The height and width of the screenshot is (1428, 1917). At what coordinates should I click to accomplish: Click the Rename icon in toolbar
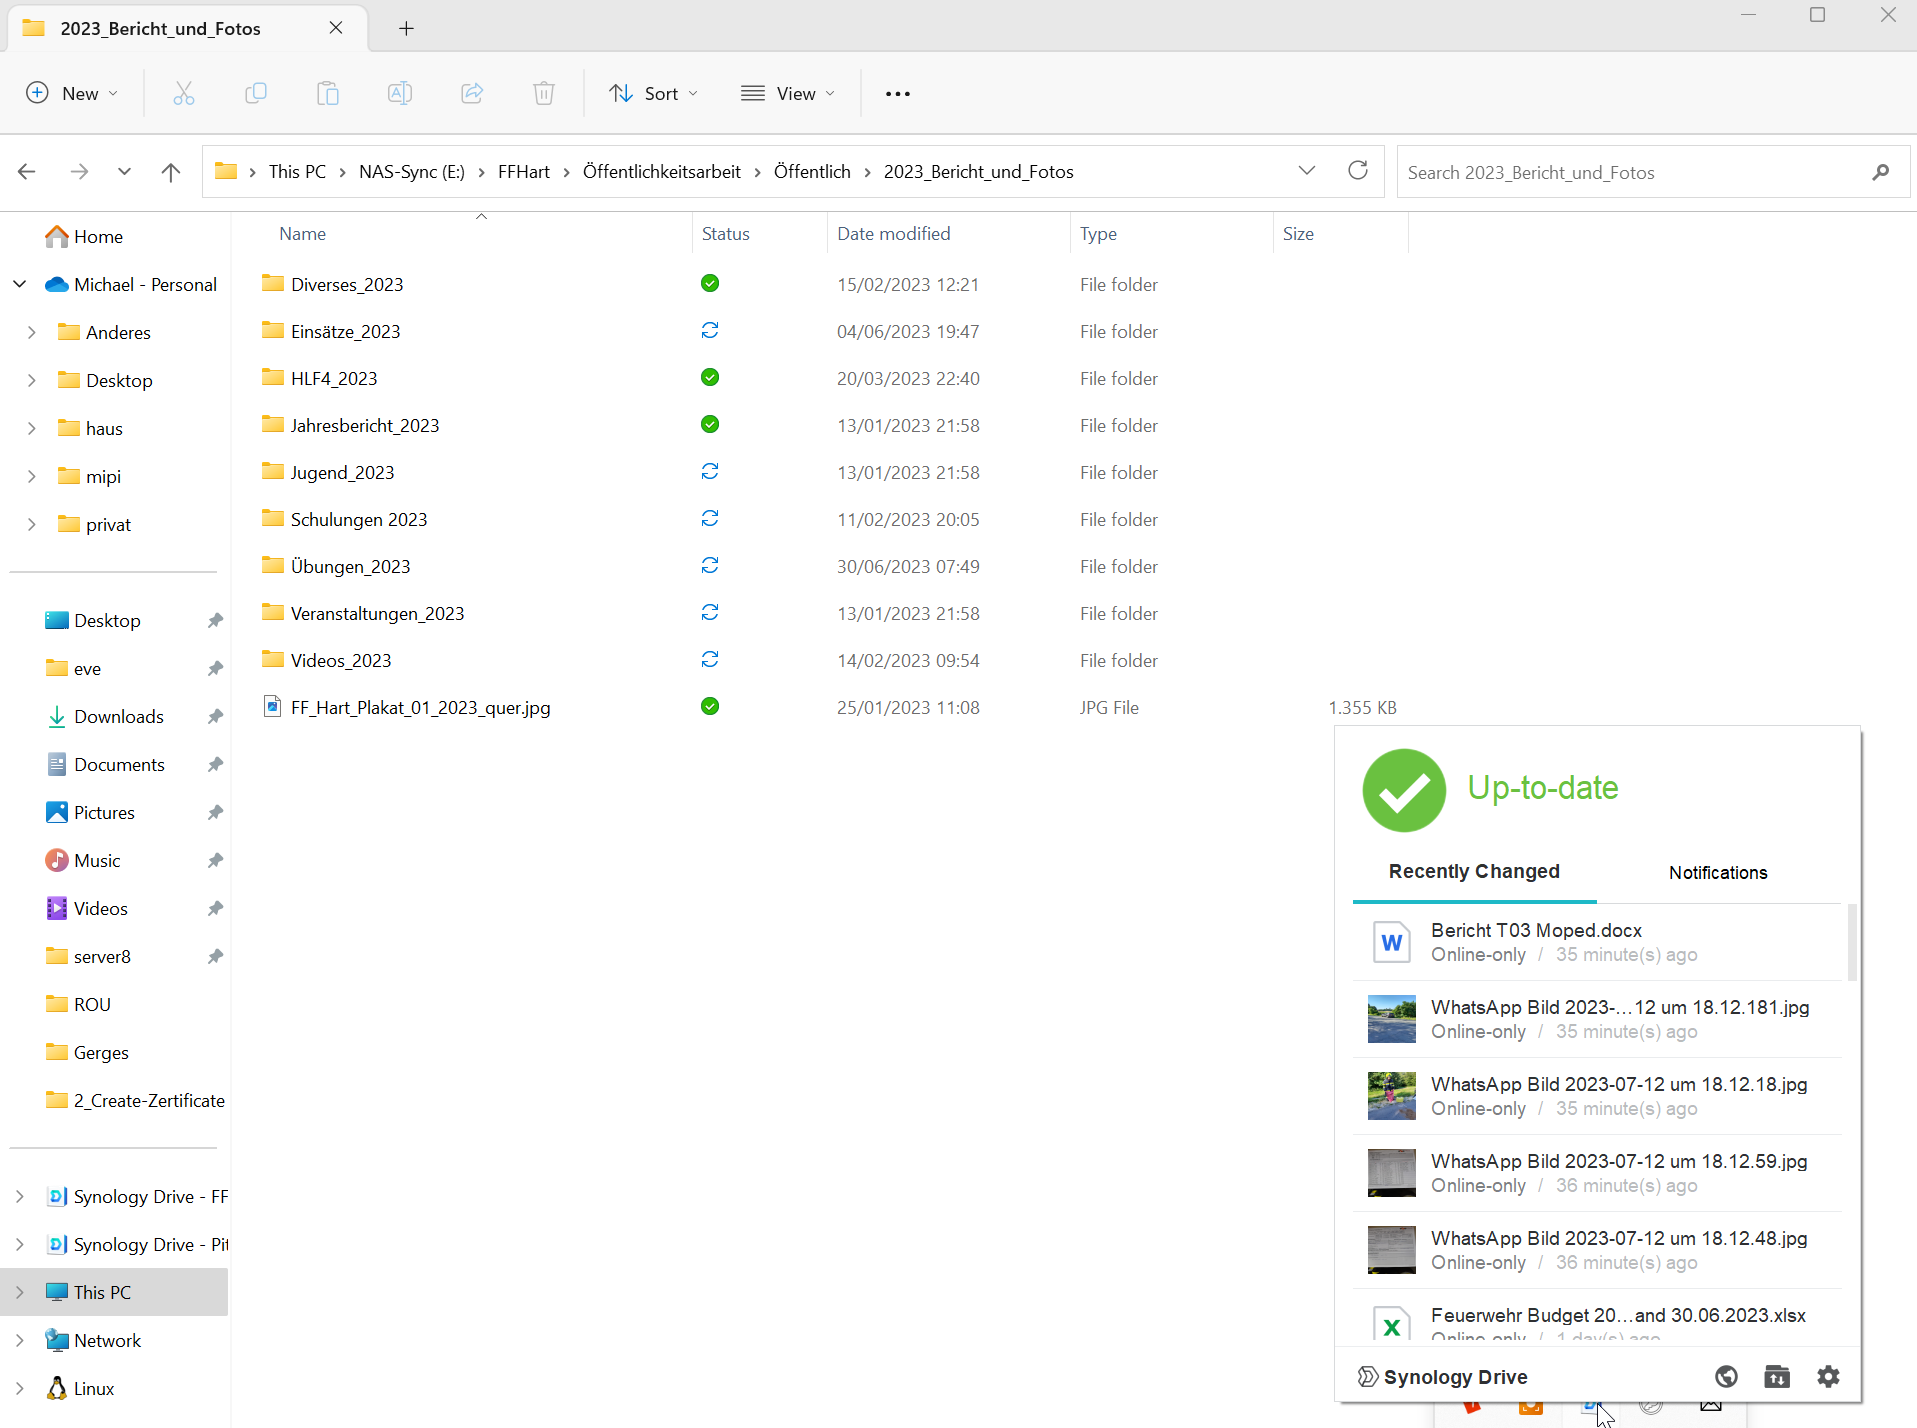pos(400,93)
